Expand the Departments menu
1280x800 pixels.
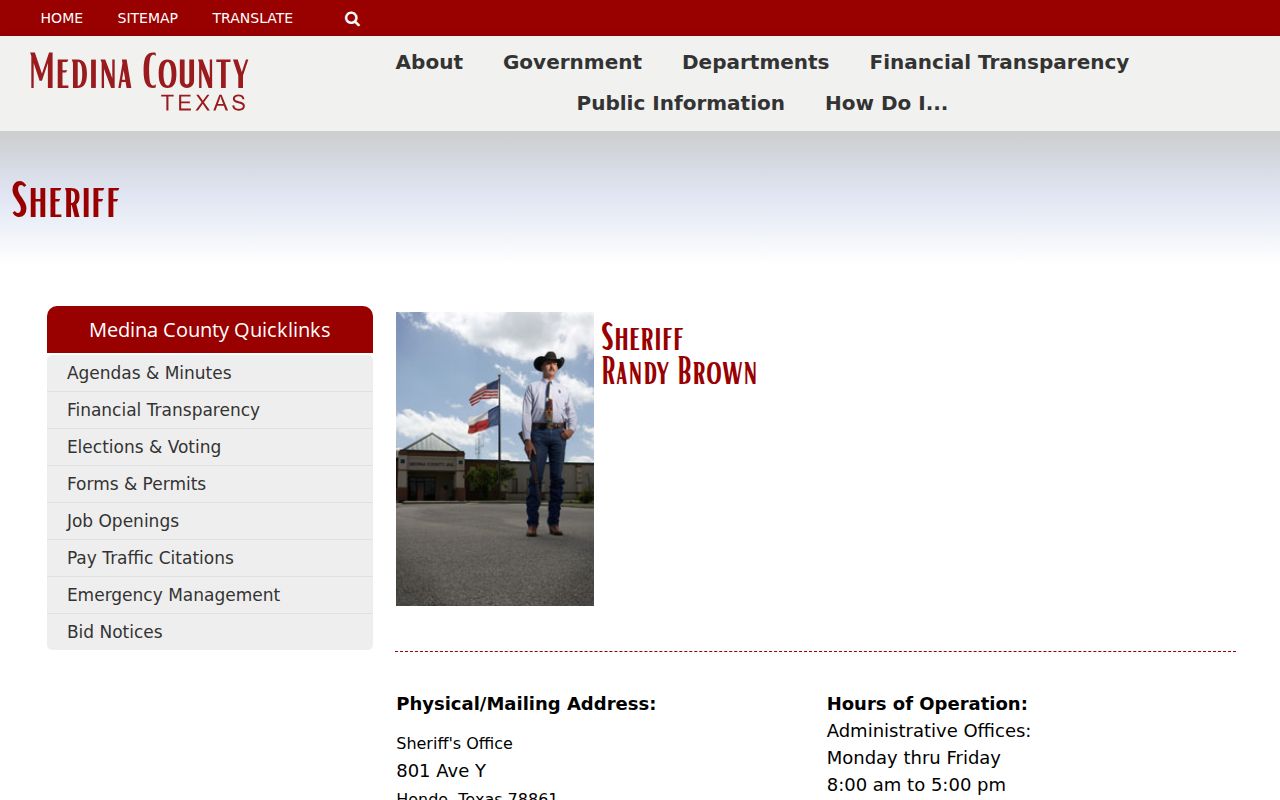[x=755, y=62]
